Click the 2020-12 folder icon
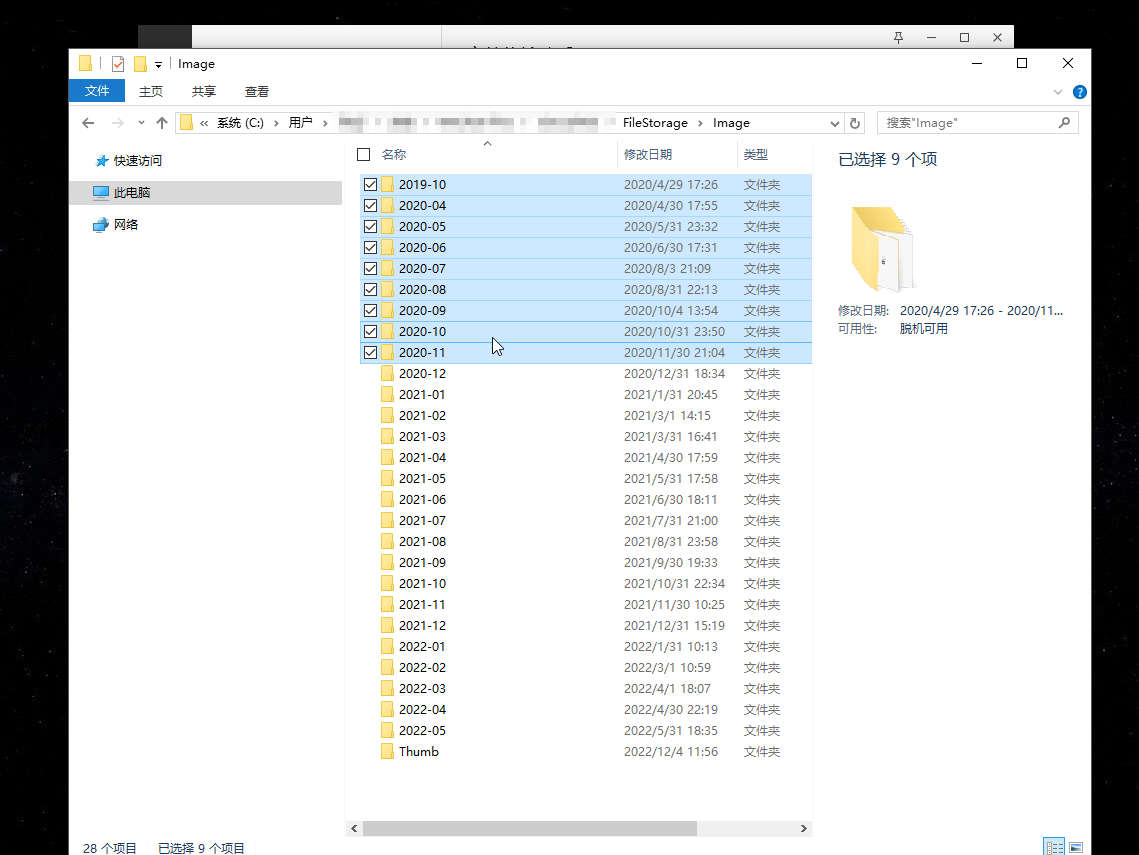This screenshot has width=1139, height=855. pyautogui.click(x=387, y=373)
